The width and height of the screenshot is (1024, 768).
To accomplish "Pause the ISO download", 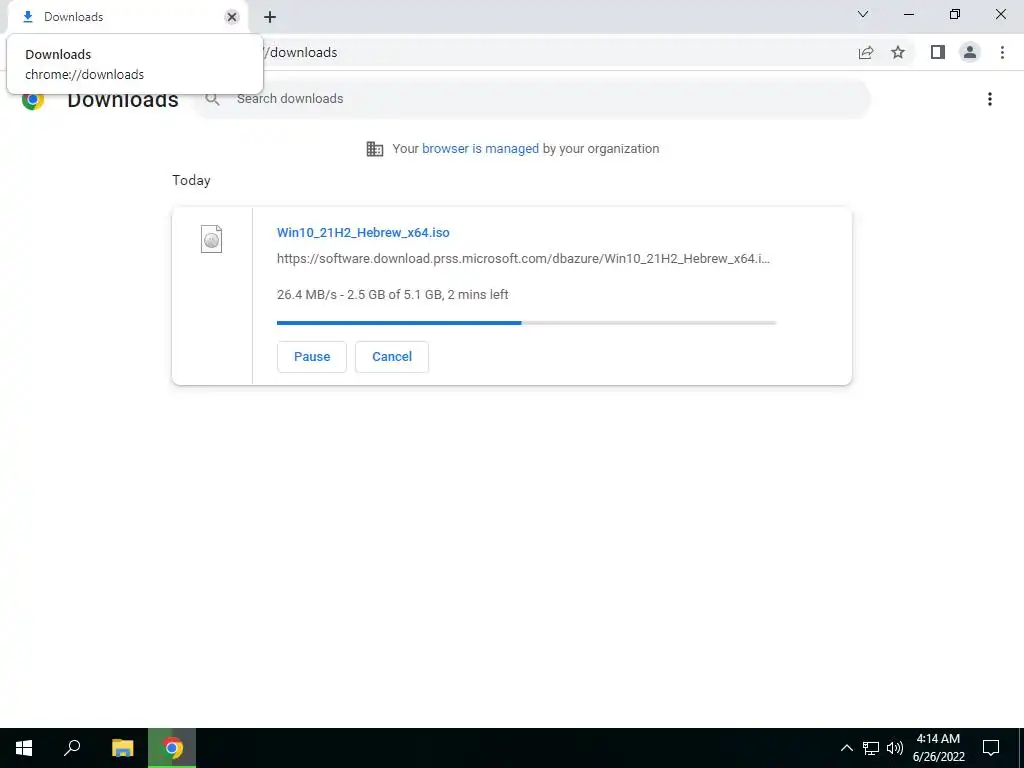I will (312, 357).
